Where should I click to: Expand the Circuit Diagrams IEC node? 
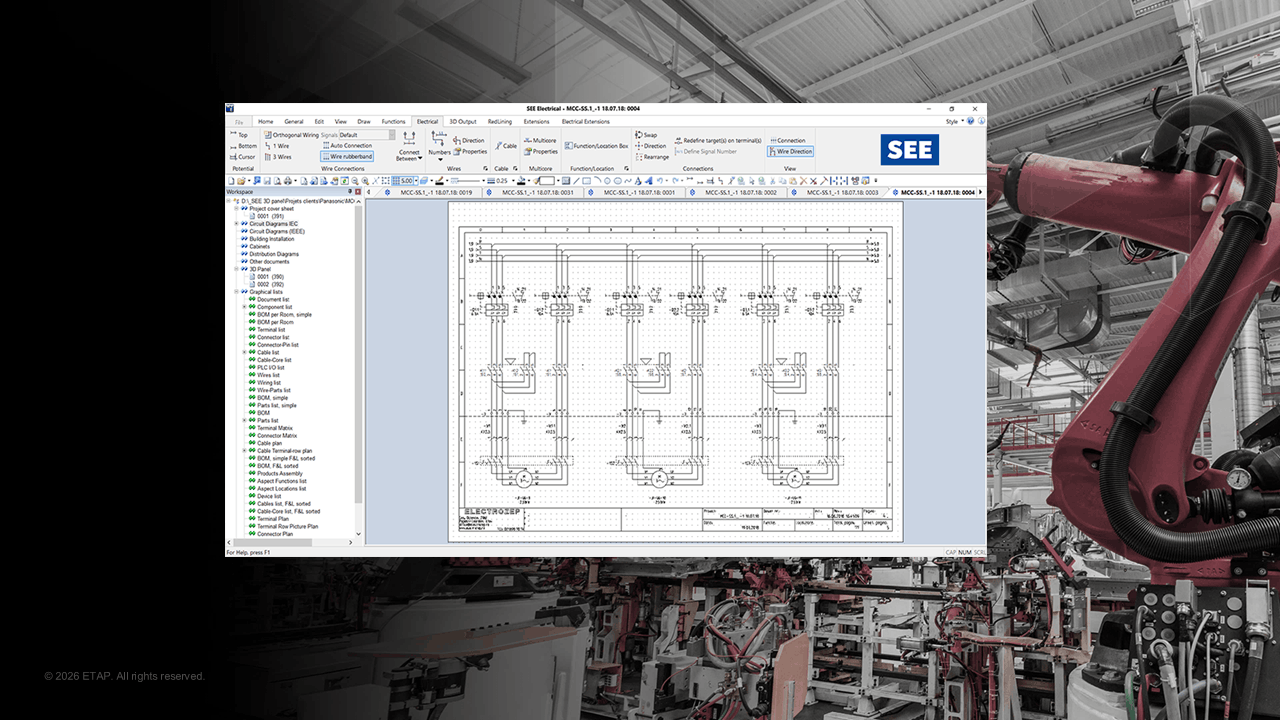(237, 224)
